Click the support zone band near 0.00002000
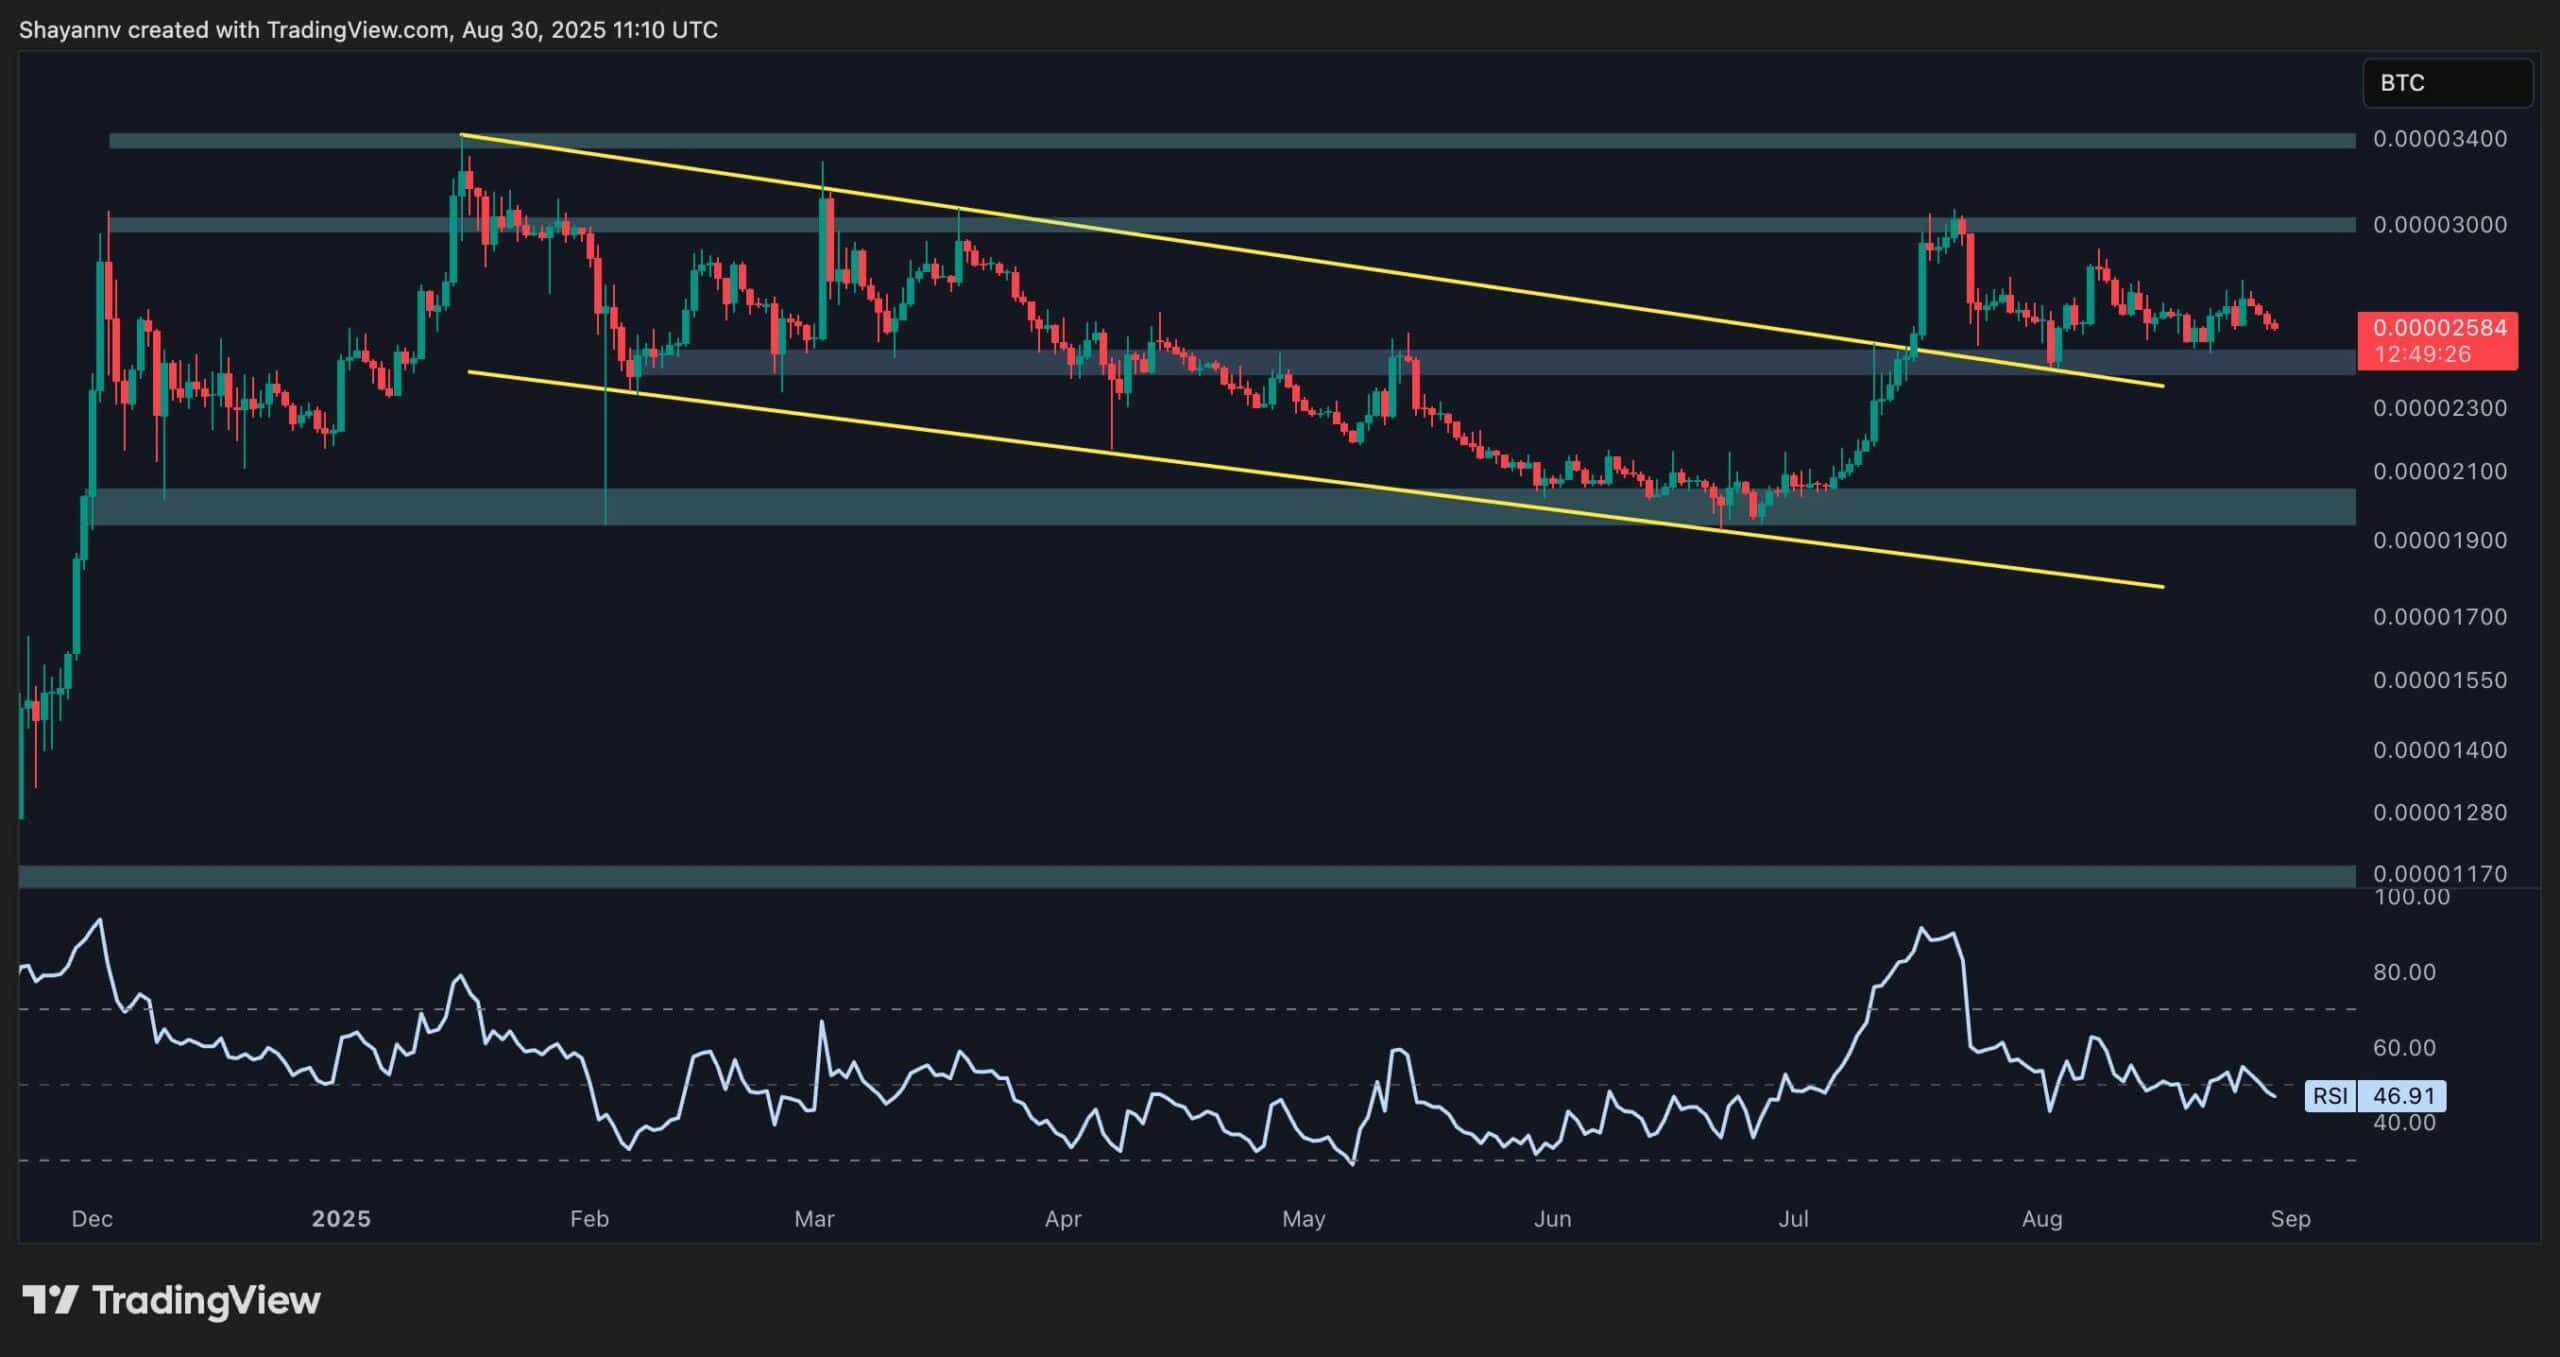The height and width of the screenshot is (1357, 2560). pyautogui.click(x=1000, y=507)
